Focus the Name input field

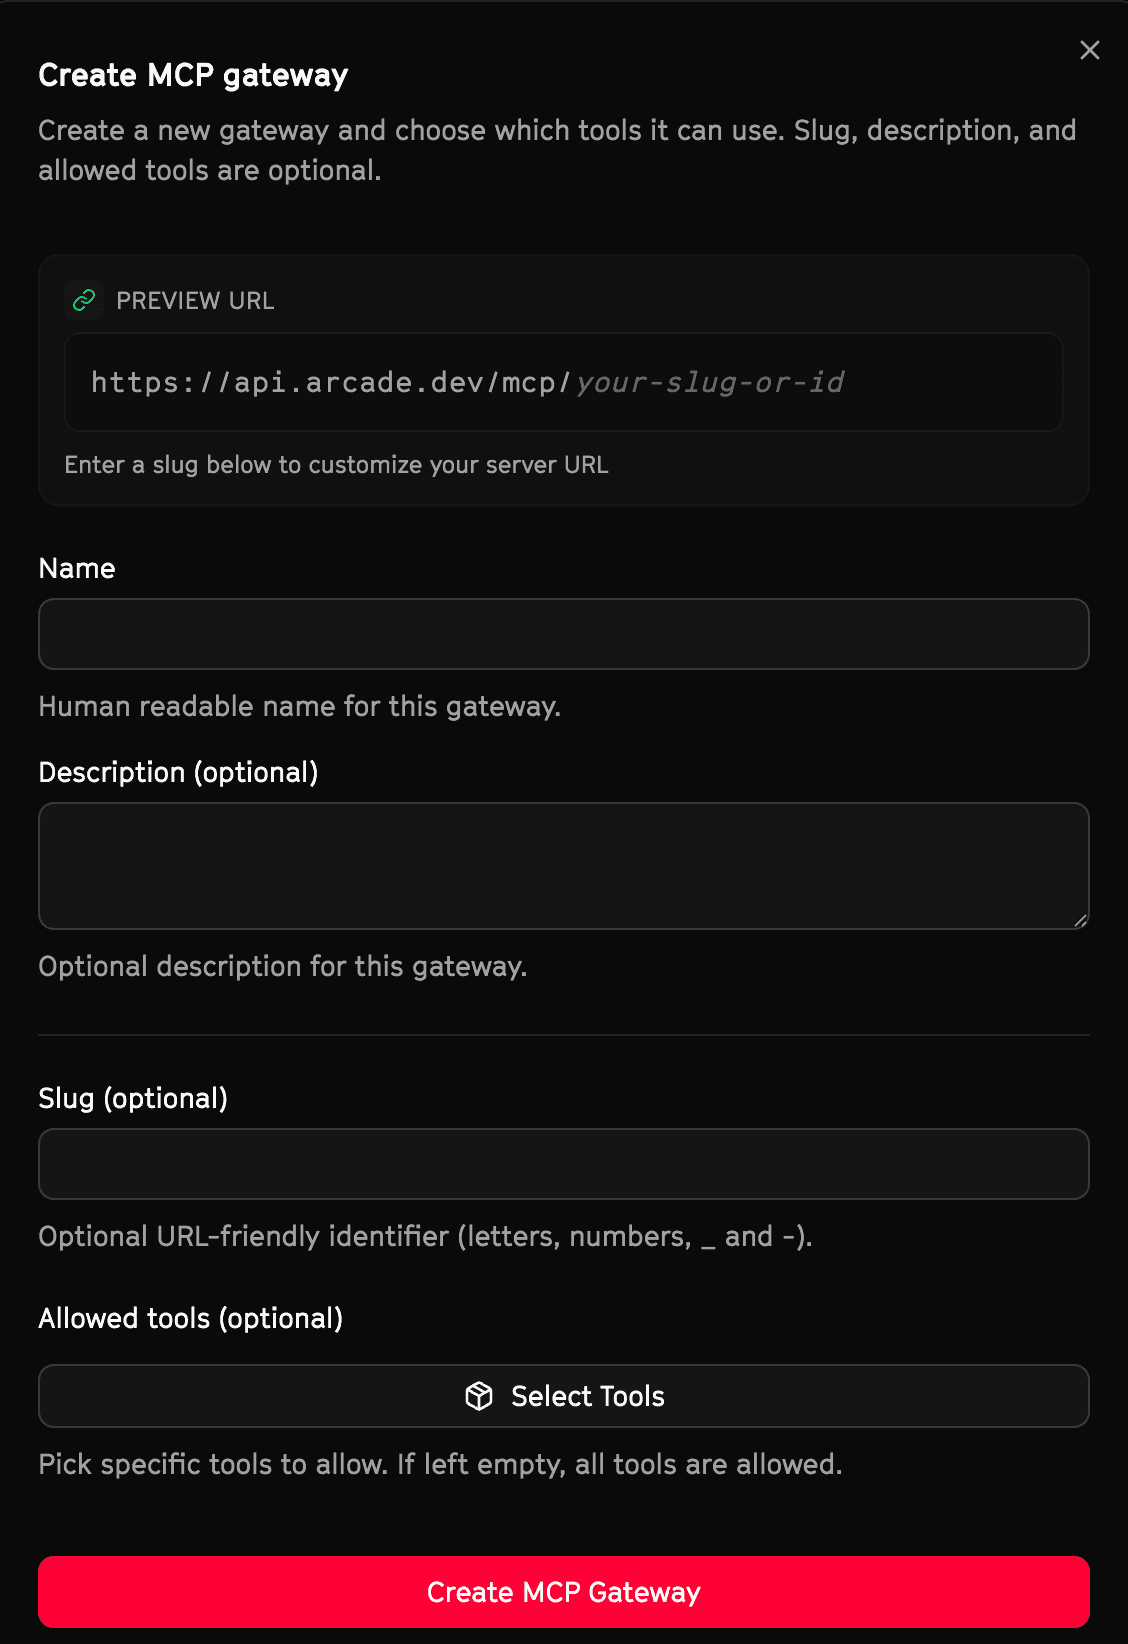tap(563, 634)
